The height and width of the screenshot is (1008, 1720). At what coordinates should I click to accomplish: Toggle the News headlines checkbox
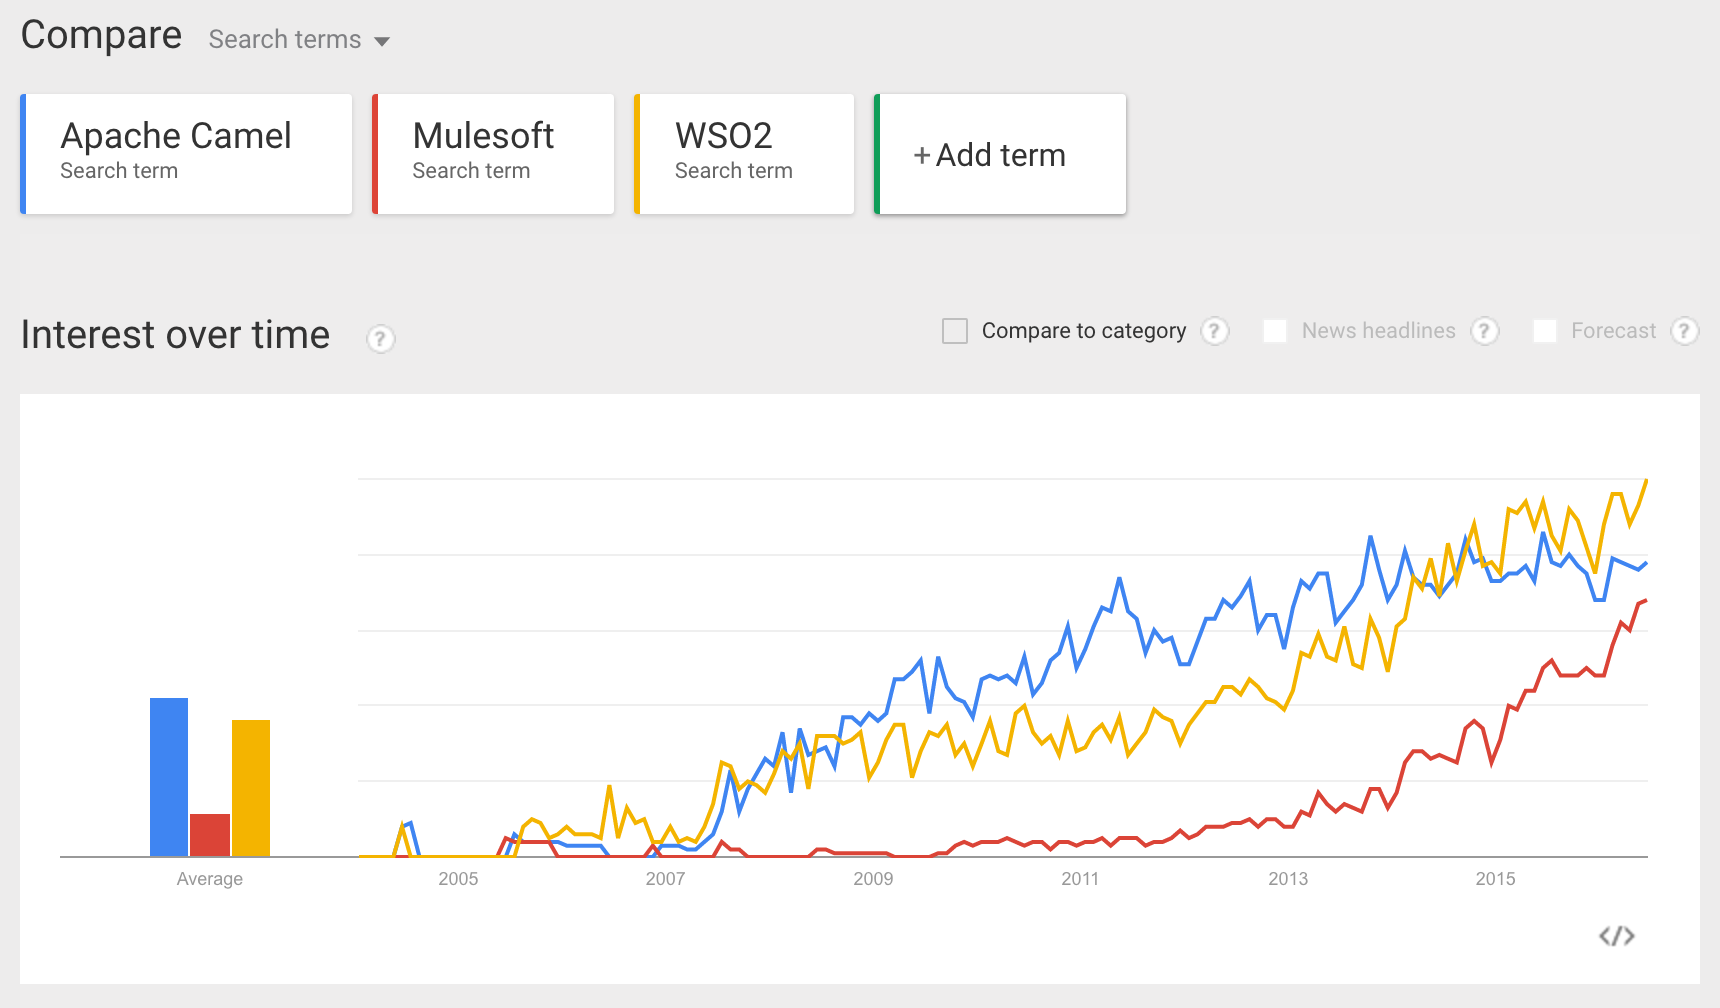click(x=1275, y=331)
